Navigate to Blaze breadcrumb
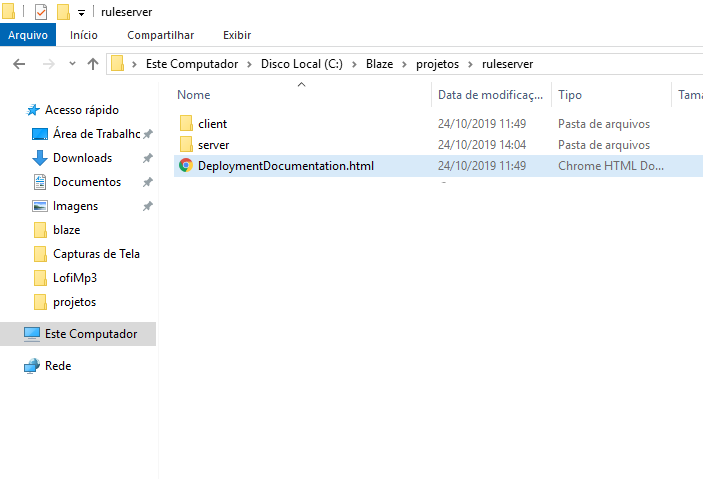 tap(379, 64)
